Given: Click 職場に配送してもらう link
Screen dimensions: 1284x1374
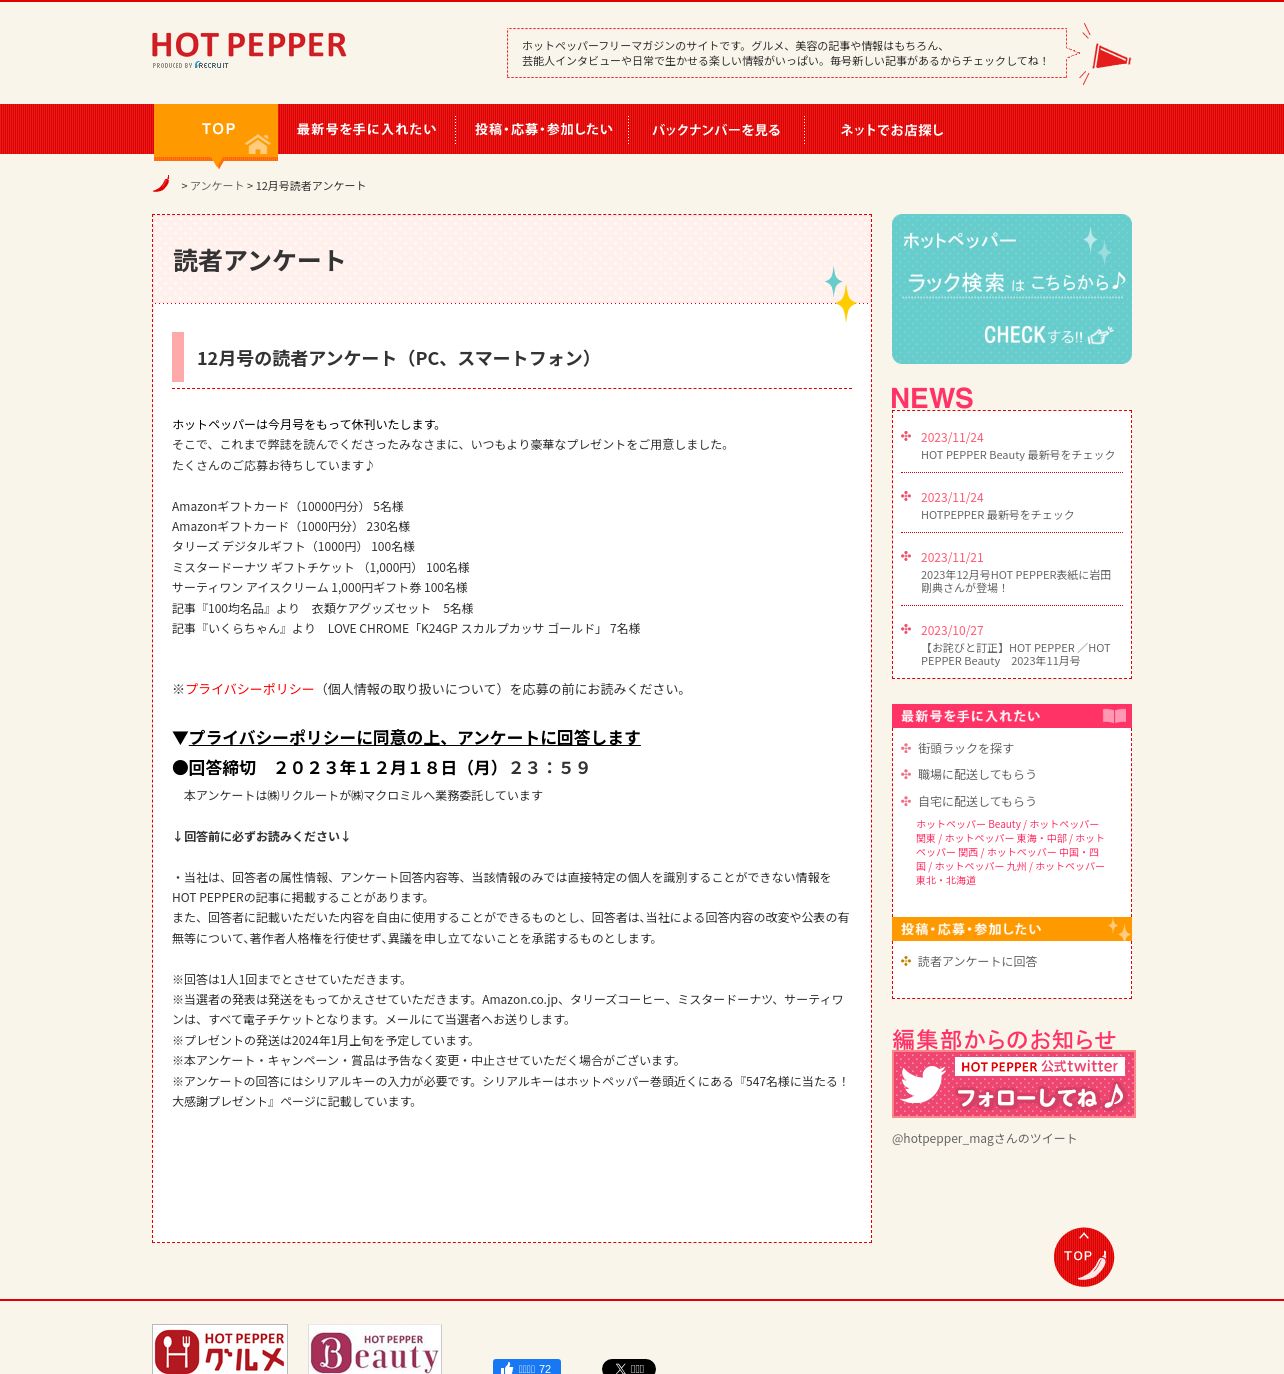Looking at the screenshot, I should 977,774.
